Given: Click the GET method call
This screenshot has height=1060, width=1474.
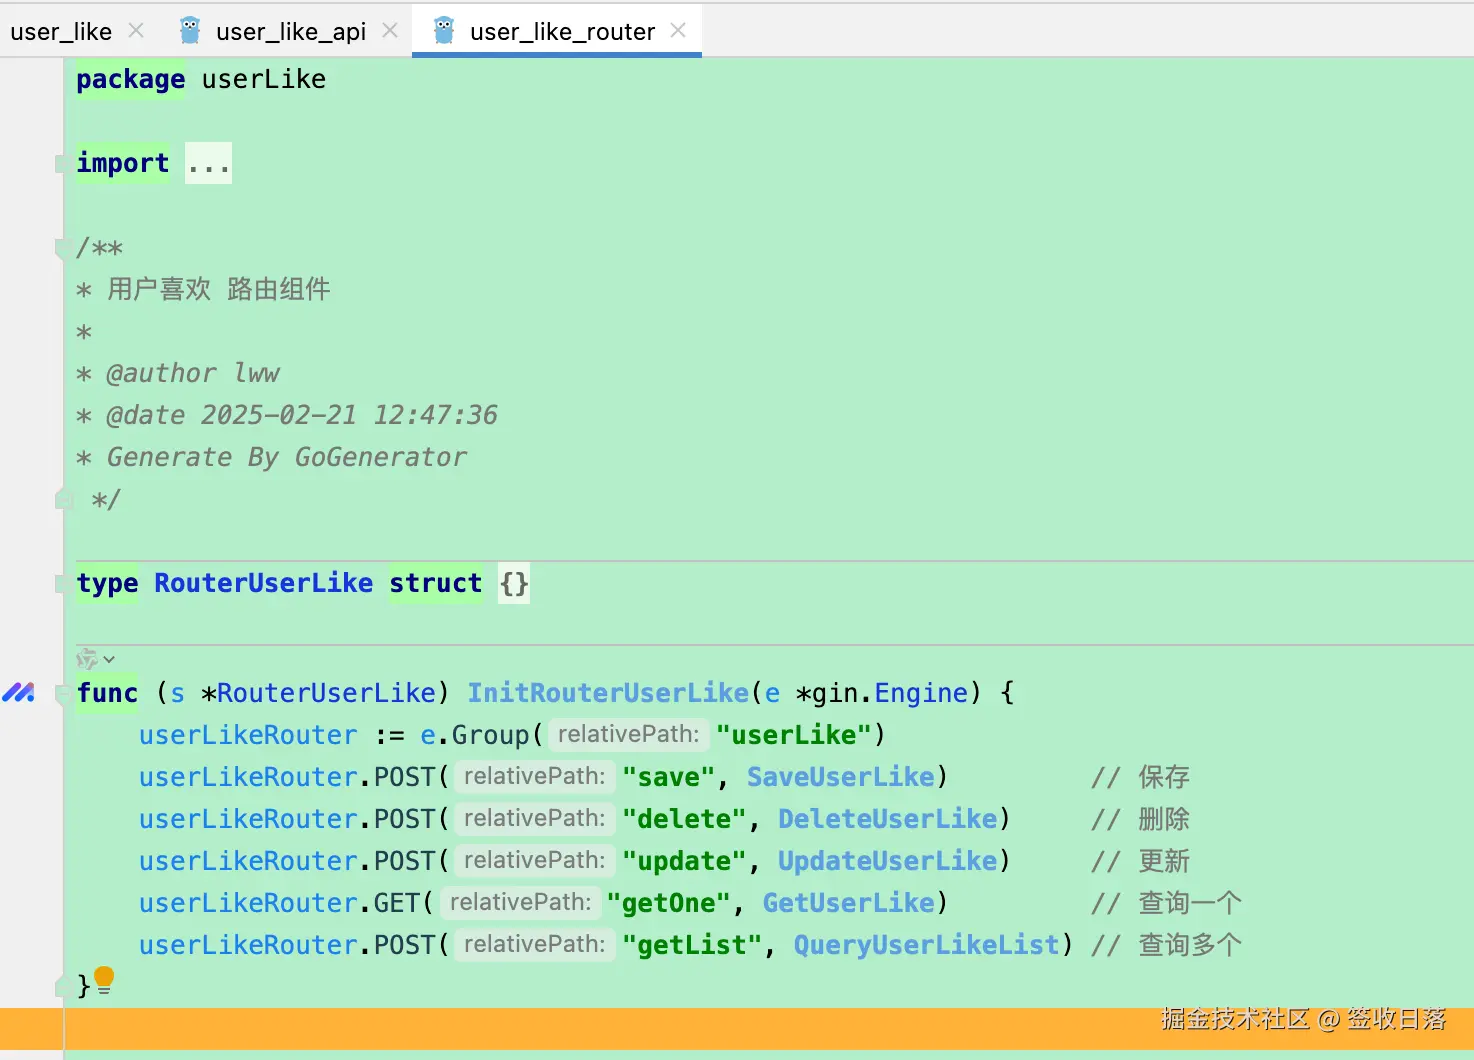Looking at the screenshot, I should [x=396, y=903].
